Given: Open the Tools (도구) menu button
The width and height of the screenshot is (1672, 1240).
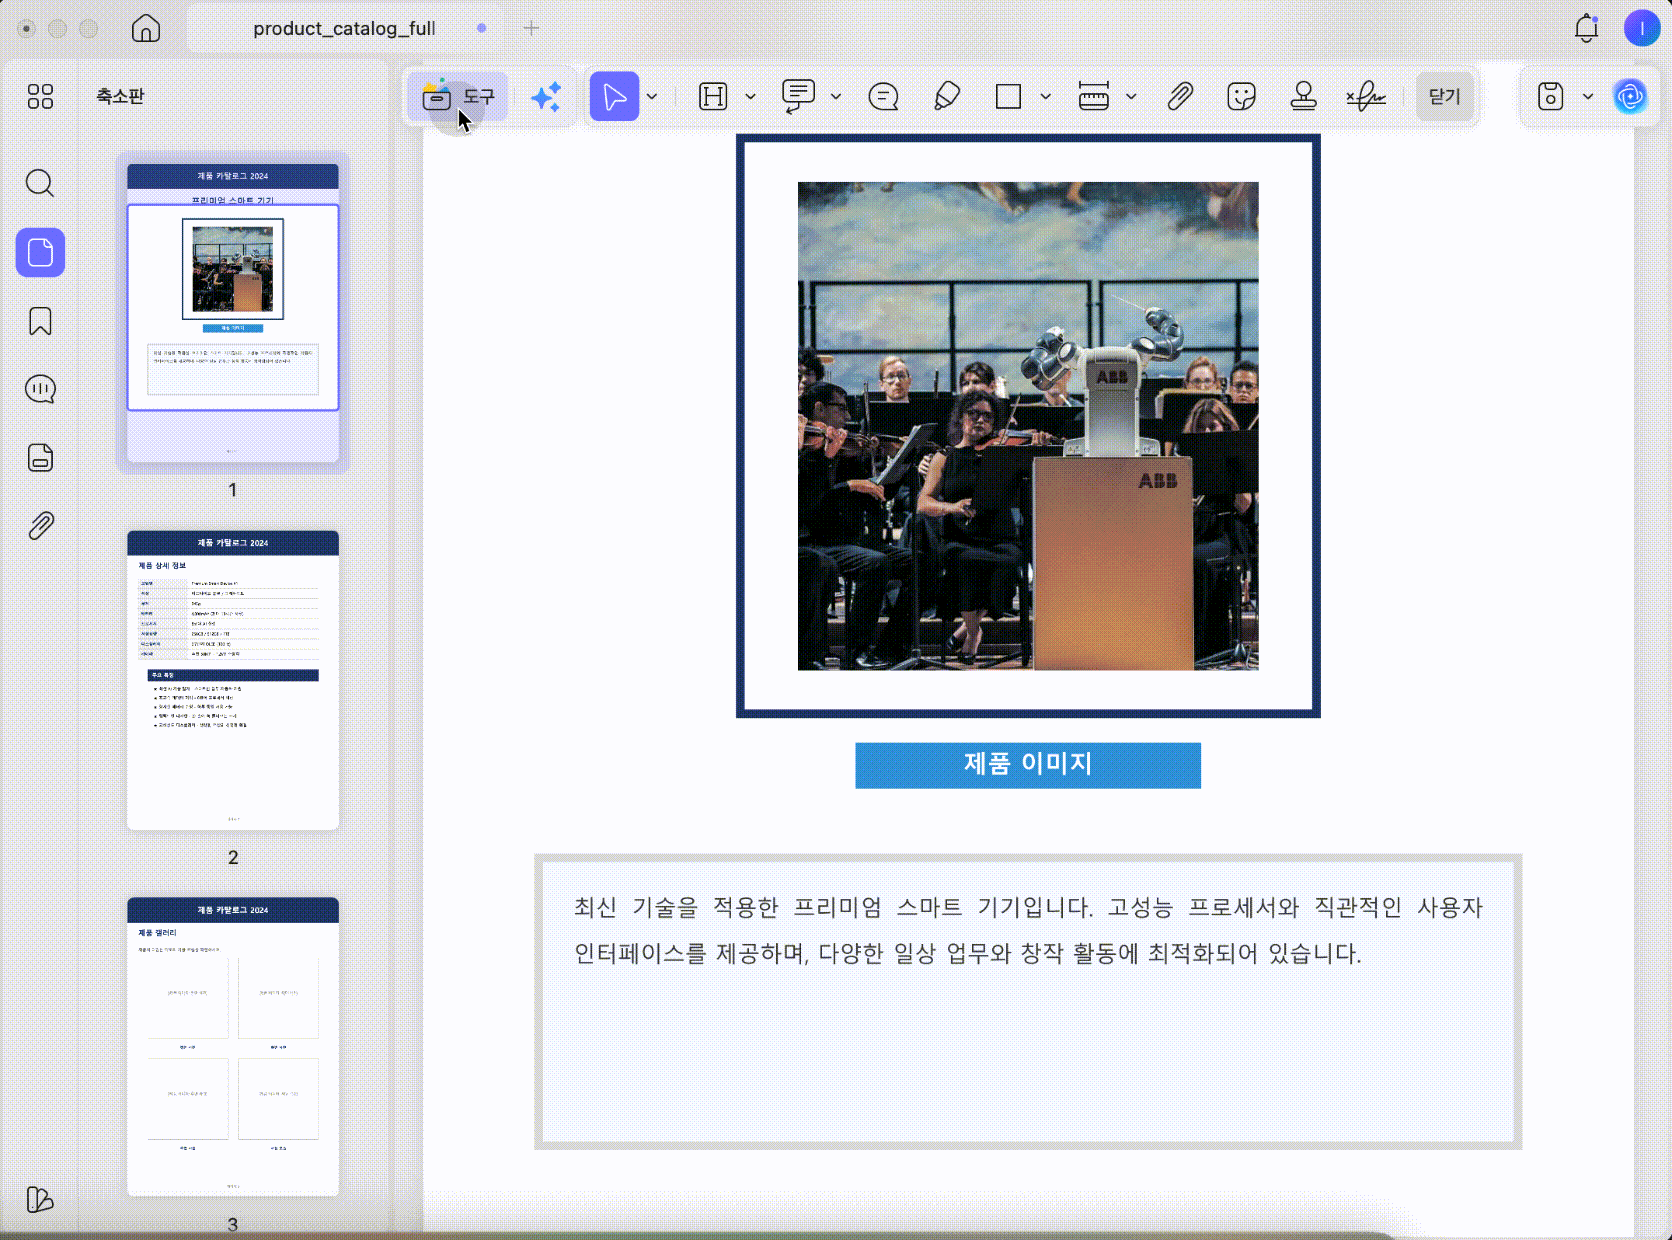Looking at the screenshot, I should pos(458,97).
